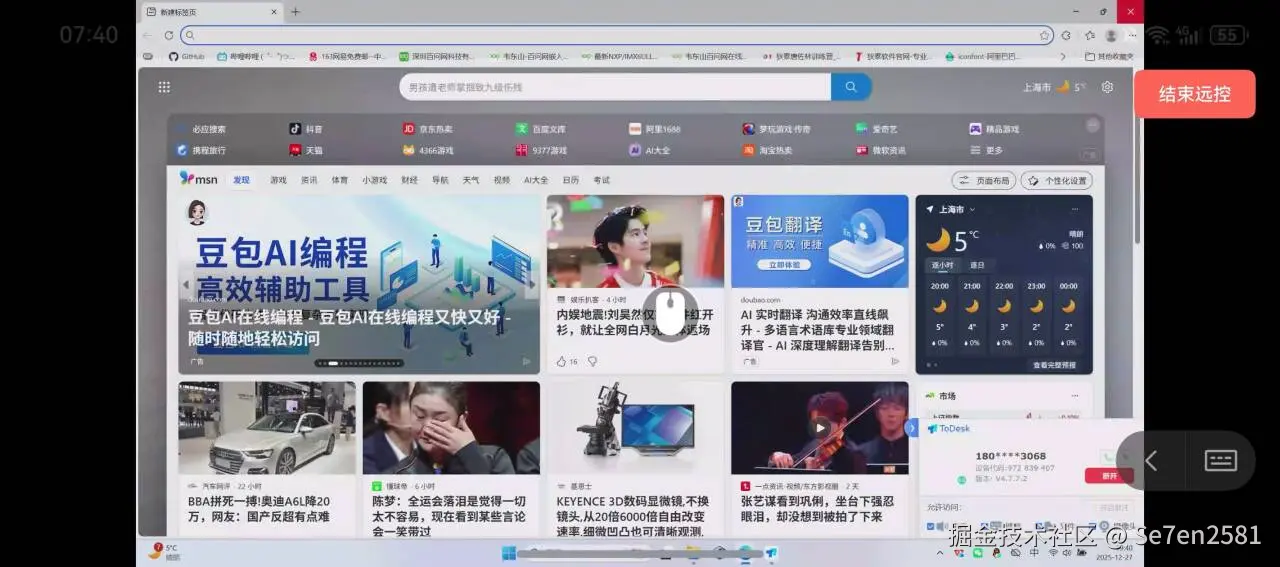Open the KEYENCE 3D数码显微镜 ad

tap(635, 459)
